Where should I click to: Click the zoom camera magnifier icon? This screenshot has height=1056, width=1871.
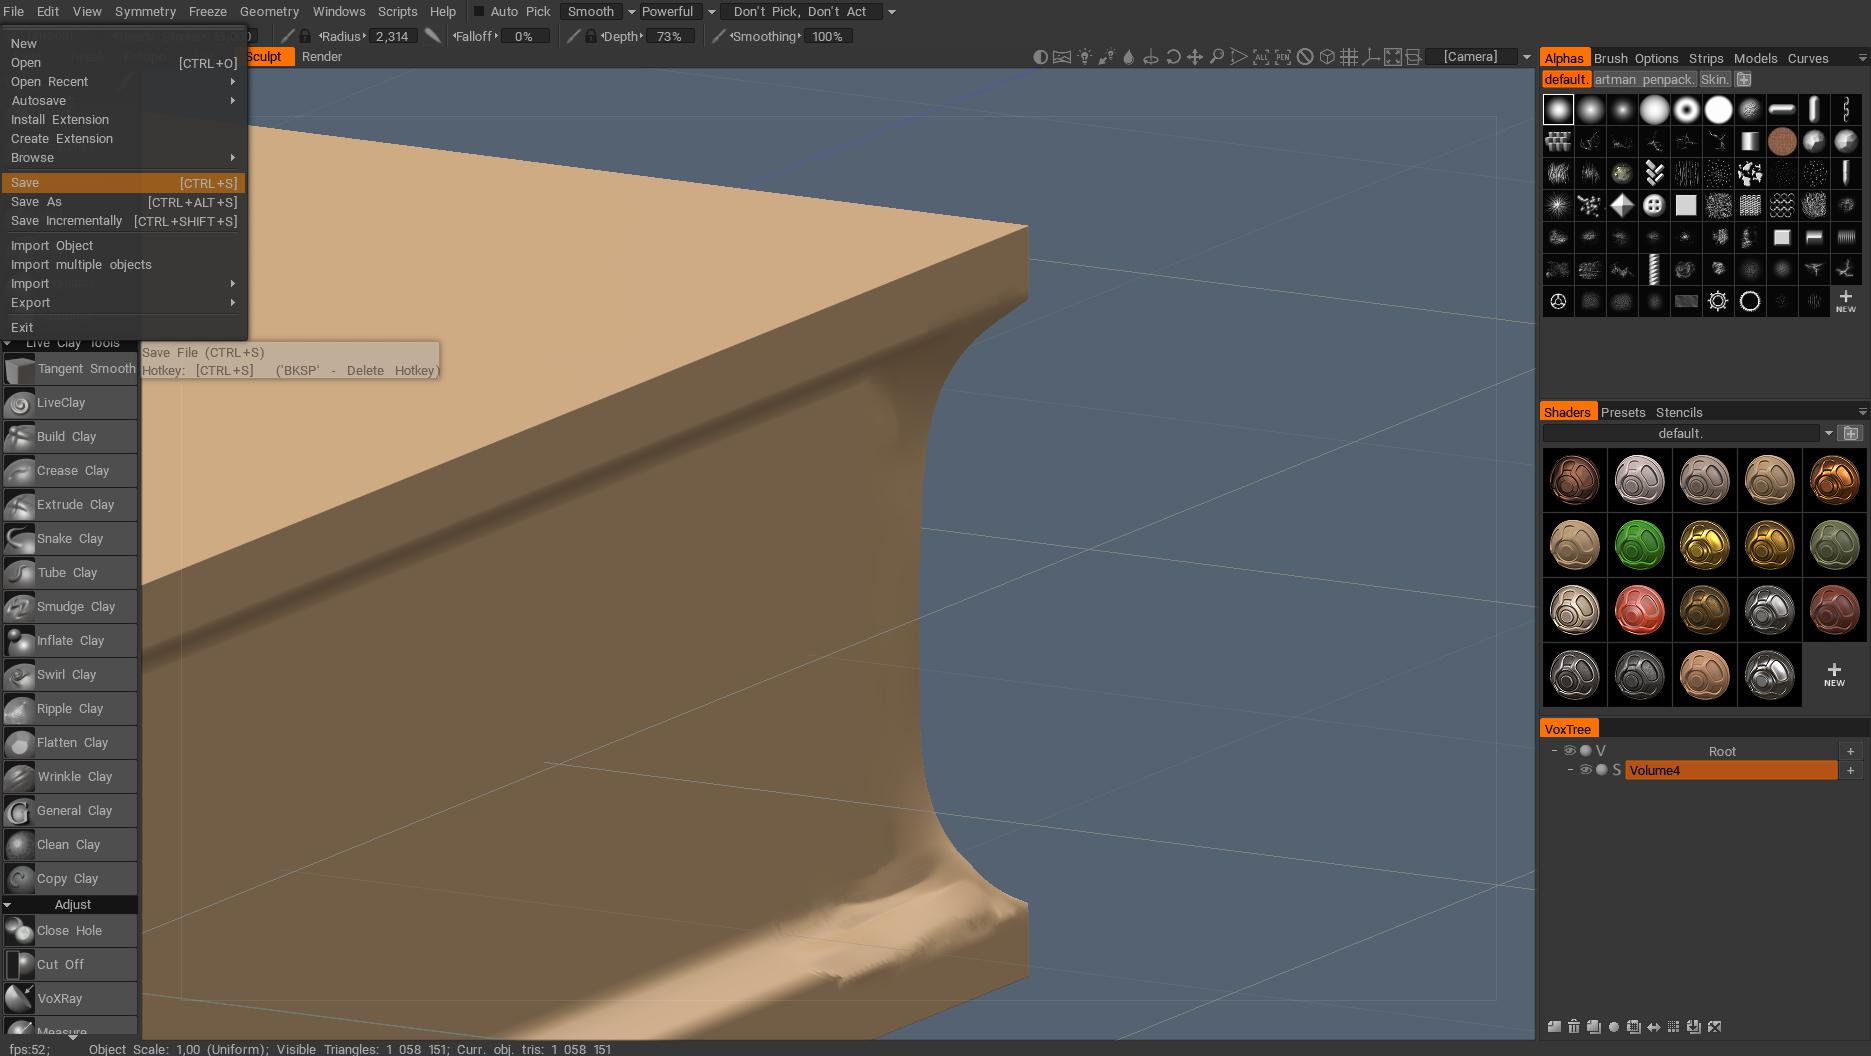pos(1217,57)
